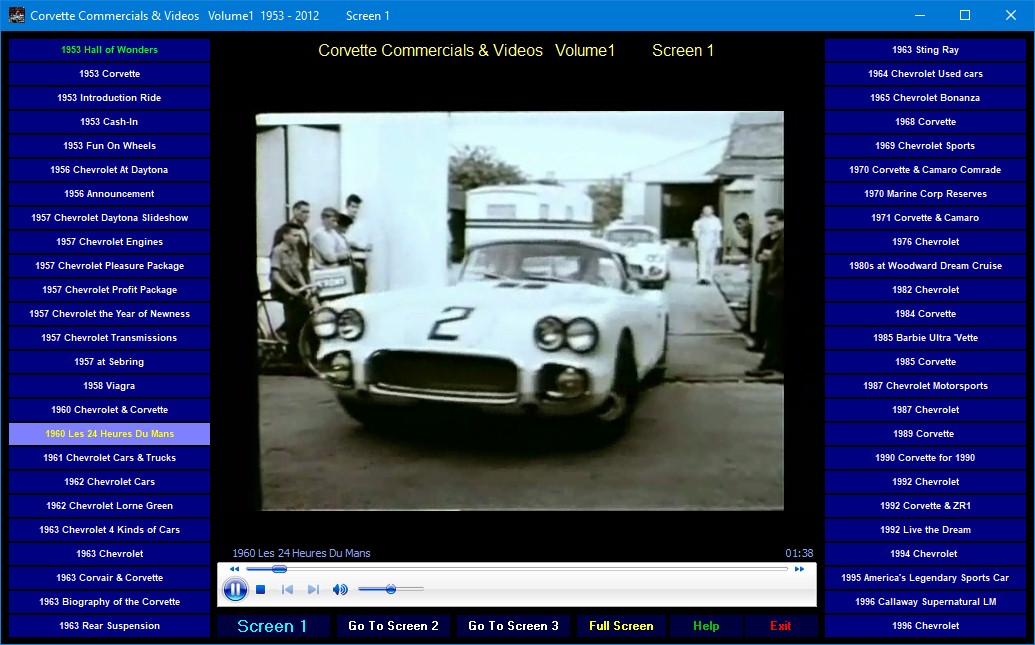The height and width of the screenshot is (645, 1035).
Task: Click the now-playing title above the seek bar
Action: (x=301, y=553)
